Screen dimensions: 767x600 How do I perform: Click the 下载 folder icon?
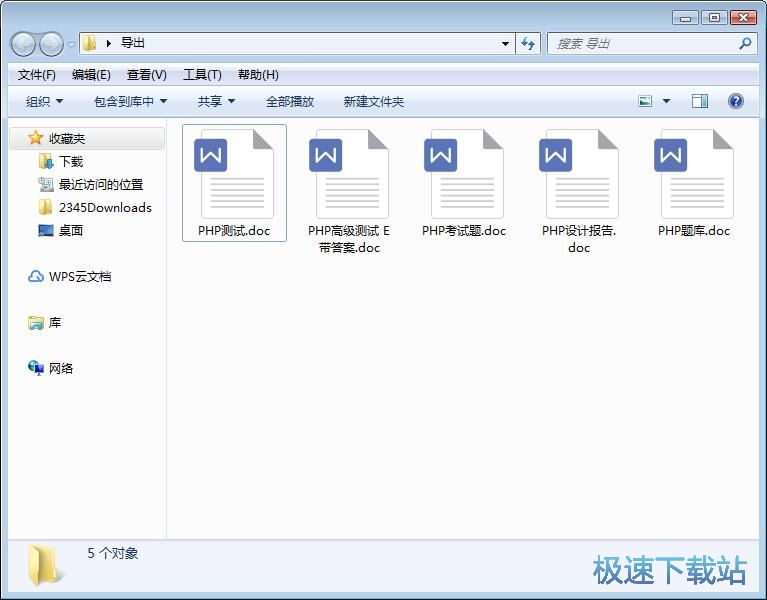click(45, 161)
